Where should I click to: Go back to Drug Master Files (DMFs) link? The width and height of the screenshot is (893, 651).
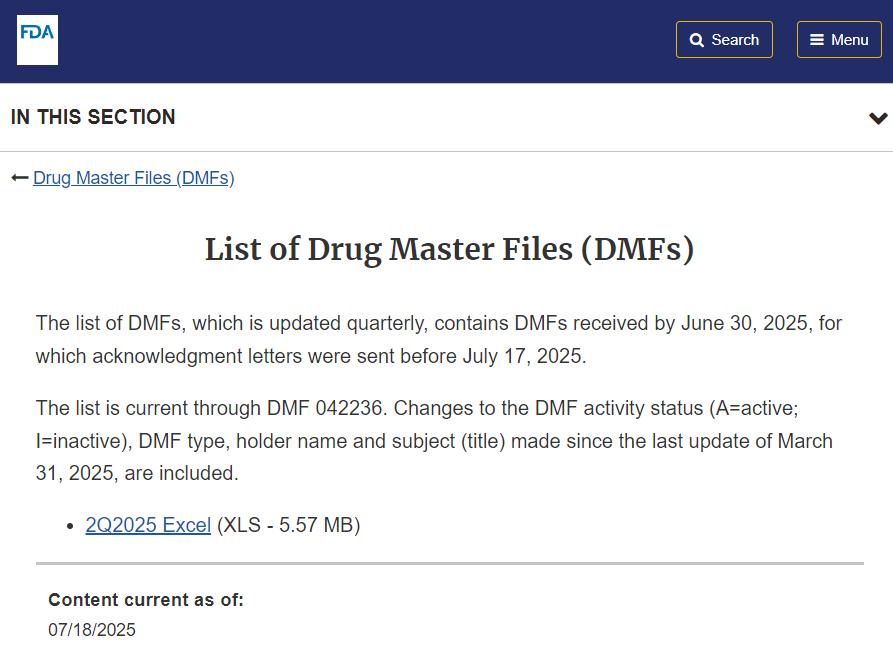tap(133, 178)
